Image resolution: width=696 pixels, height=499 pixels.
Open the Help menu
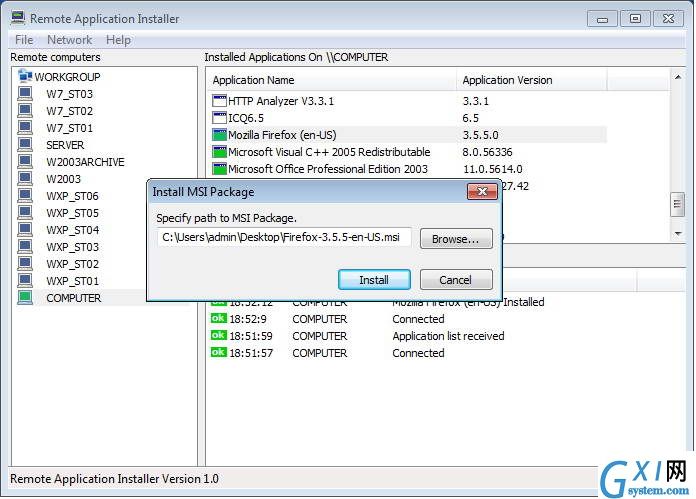(x=118, y=40)
